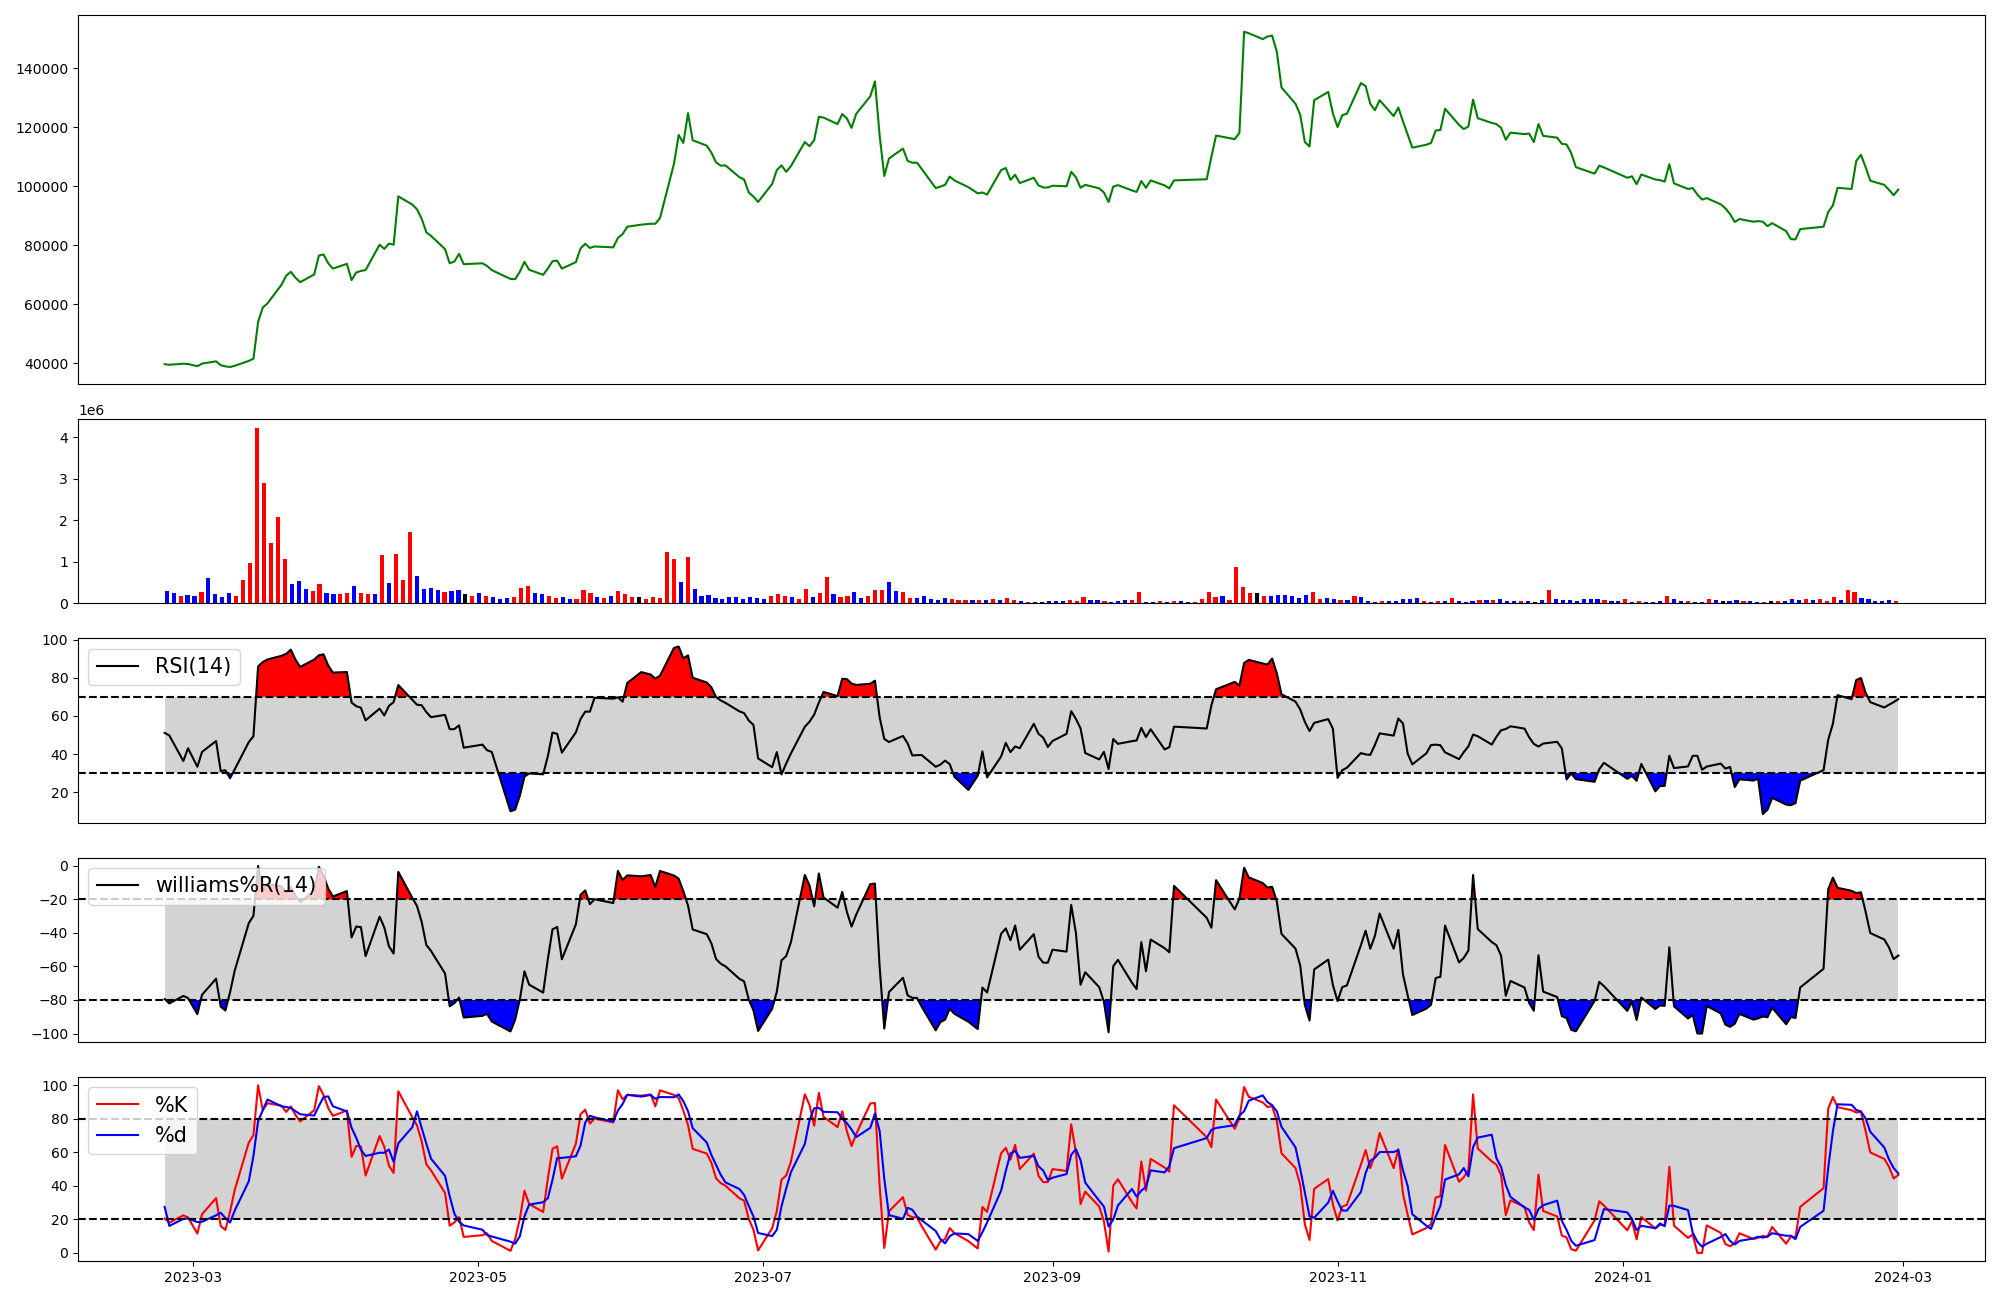Click the 1e6 volume scale label

coord(91,411)
